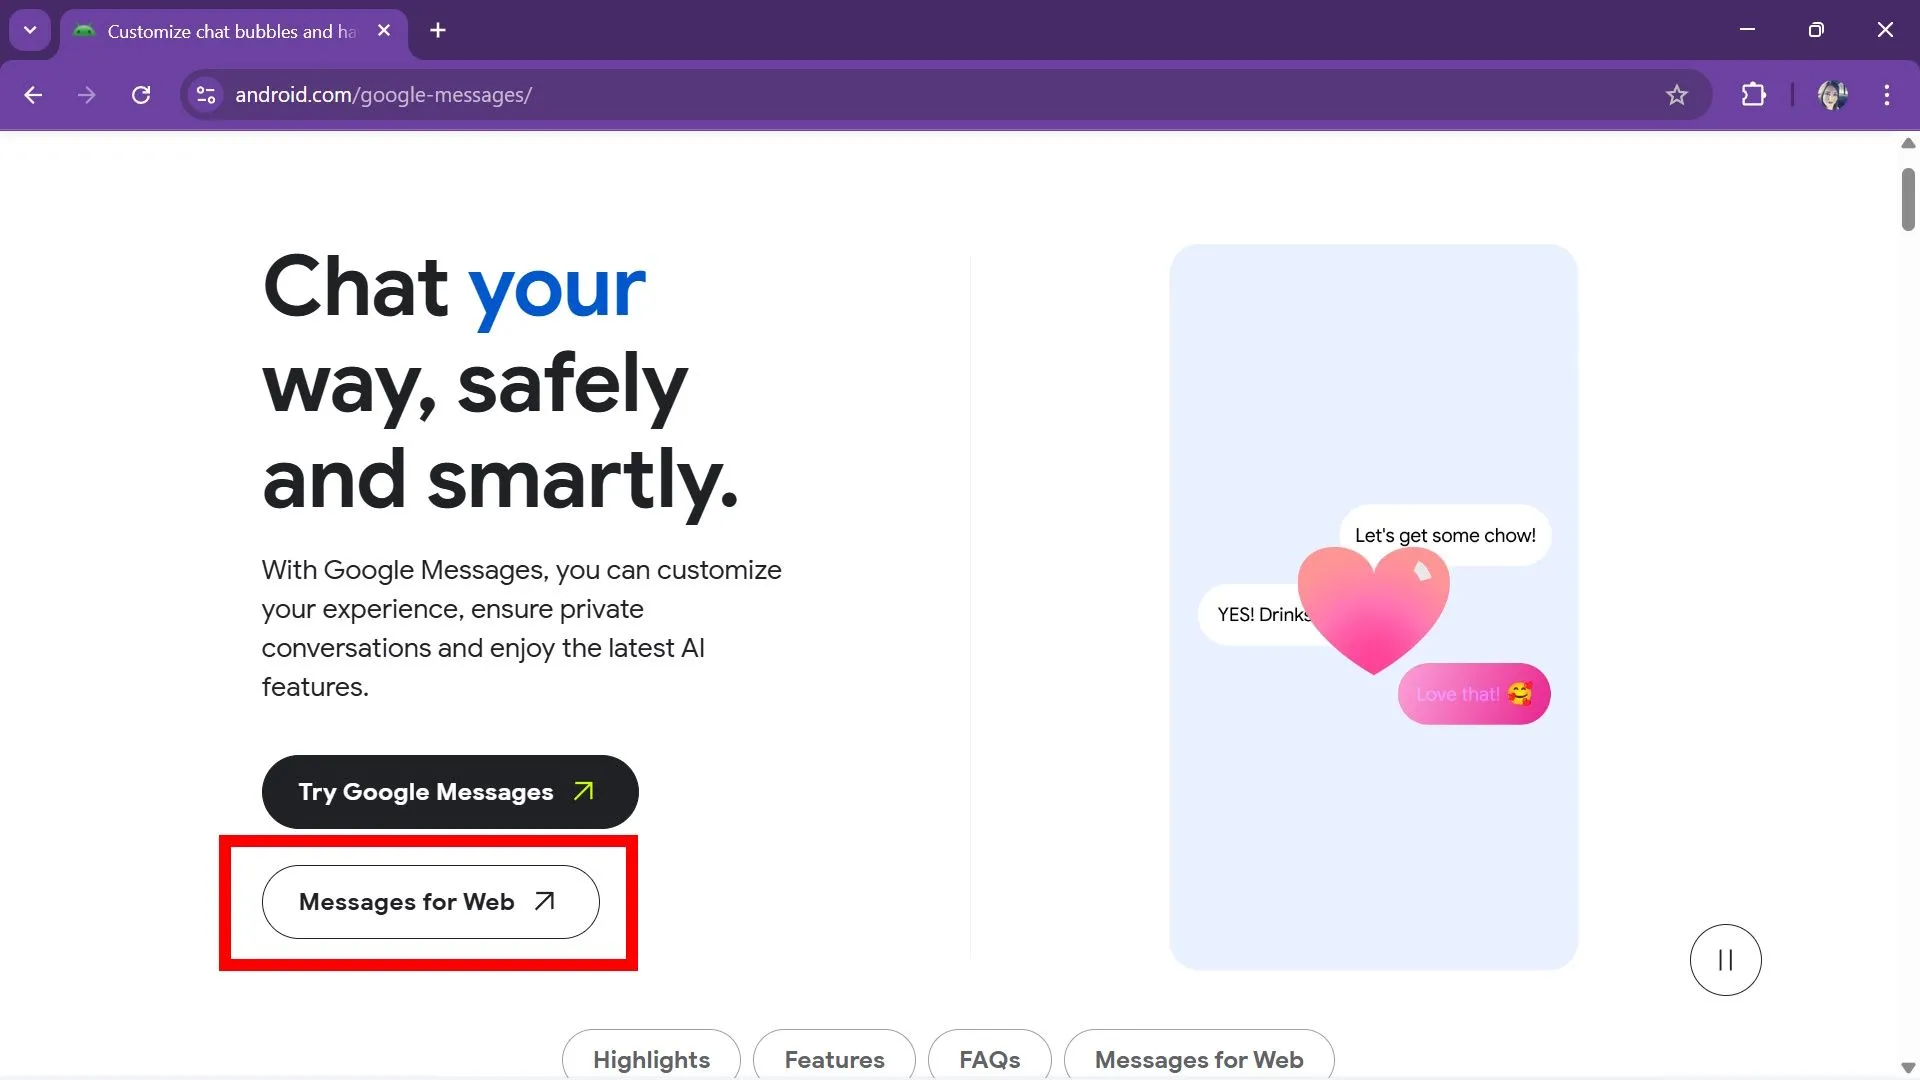Pause the chat animation video
This screenshot has width=1920, height=1080.
(1724, 959)
